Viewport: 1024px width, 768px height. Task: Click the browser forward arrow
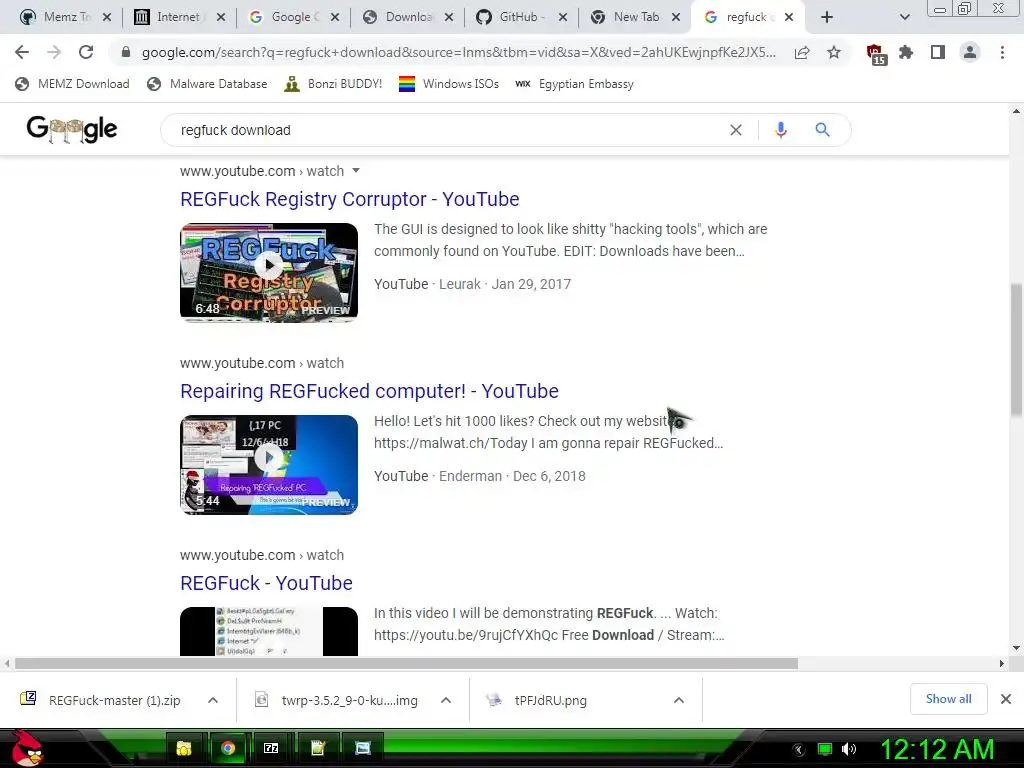(x=54, y=52)
